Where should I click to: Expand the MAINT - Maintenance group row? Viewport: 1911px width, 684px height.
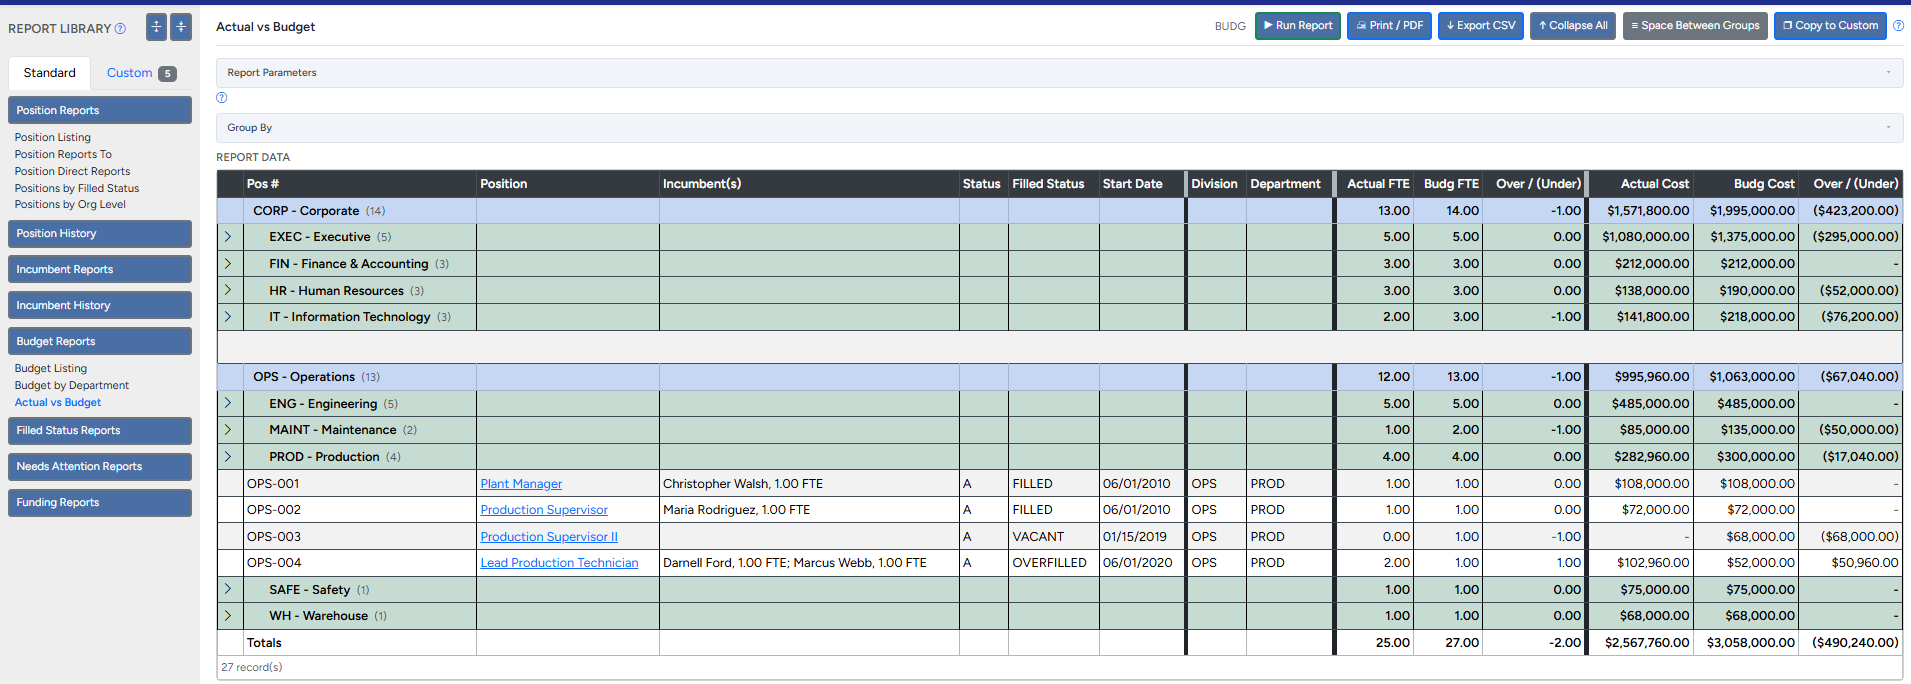228,430
